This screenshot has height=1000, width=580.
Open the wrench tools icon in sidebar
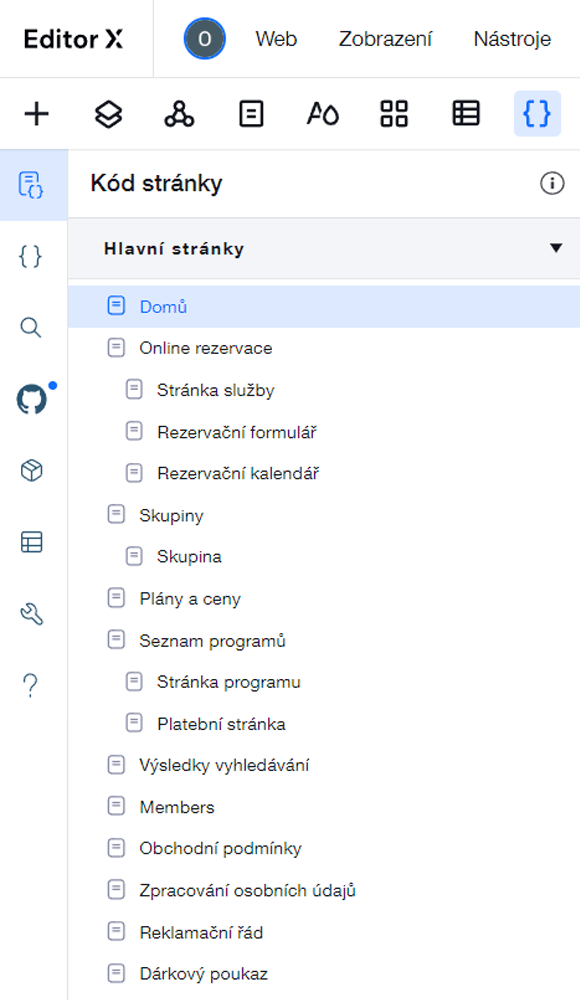[31, 614]
